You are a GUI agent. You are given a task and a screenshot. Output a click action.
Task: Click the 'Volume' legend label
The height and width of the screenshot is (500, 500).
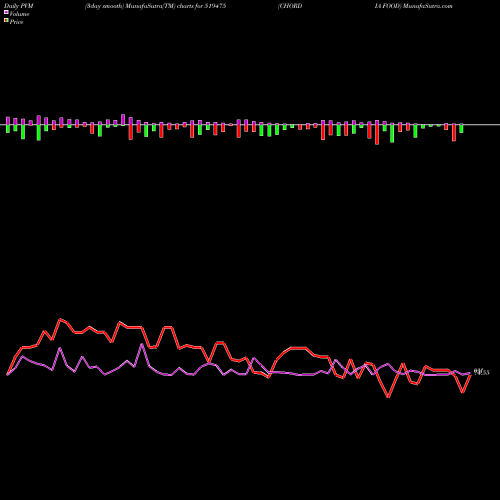pyautogui.click(x=19, y=14)
